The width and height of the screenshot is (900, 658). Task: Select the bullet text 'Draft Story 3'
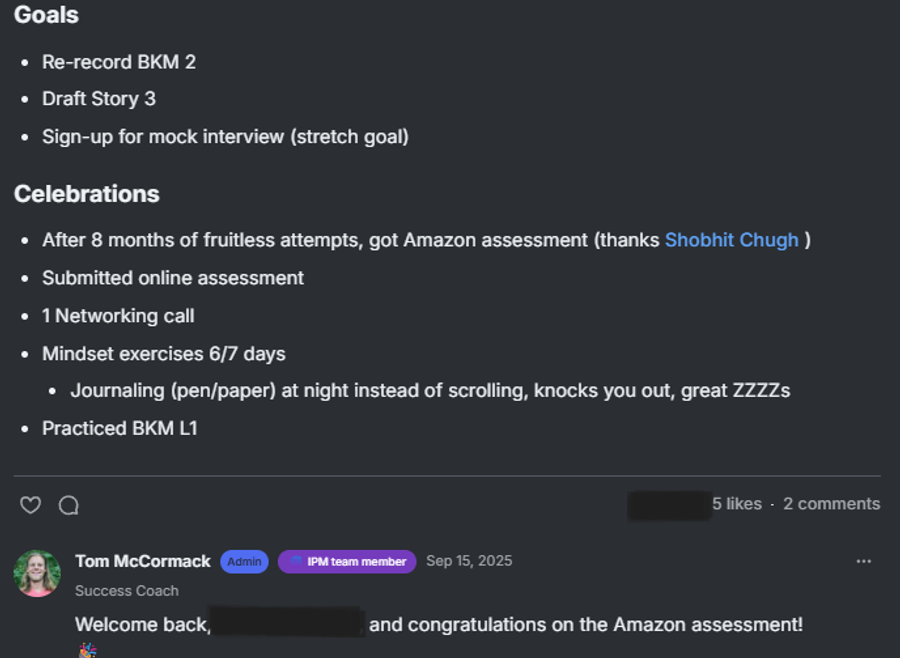[x=98, y=99]
